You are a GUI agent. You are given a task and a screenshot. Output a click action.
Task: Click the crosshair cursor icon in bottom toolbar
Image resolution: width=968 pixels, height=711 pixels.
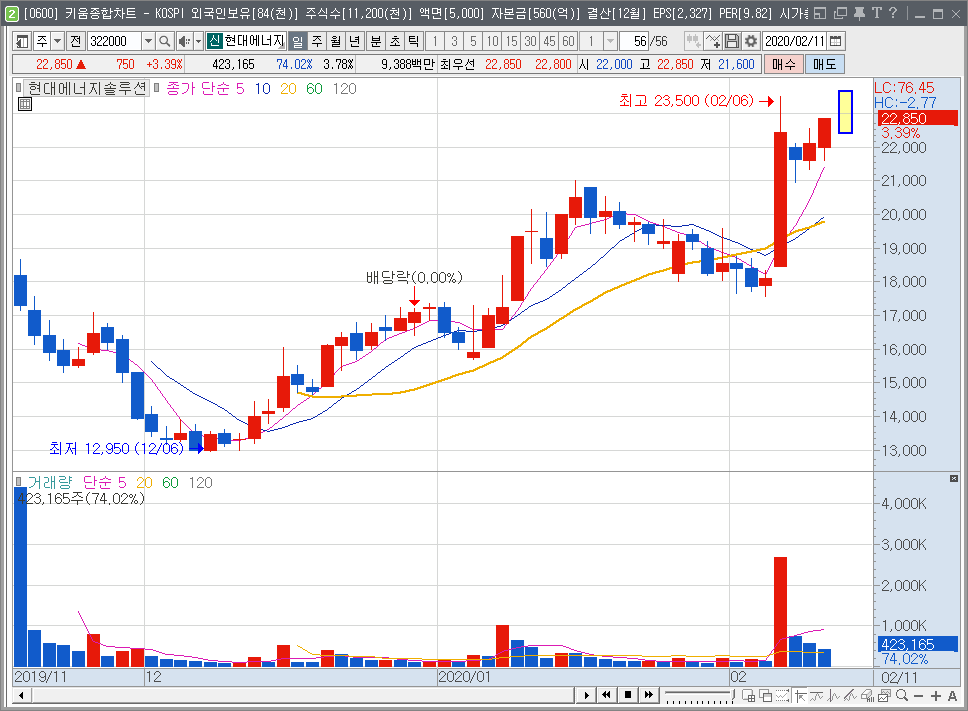(x=801, y=696)
